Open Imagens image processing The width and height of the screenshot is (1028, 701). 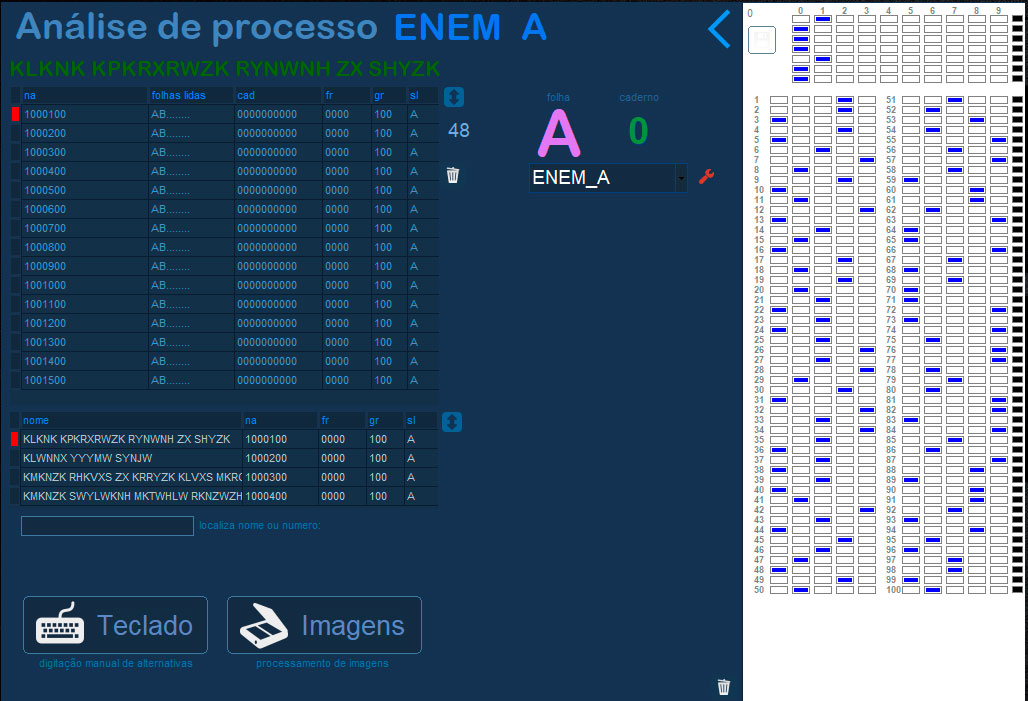coord(325,625)
